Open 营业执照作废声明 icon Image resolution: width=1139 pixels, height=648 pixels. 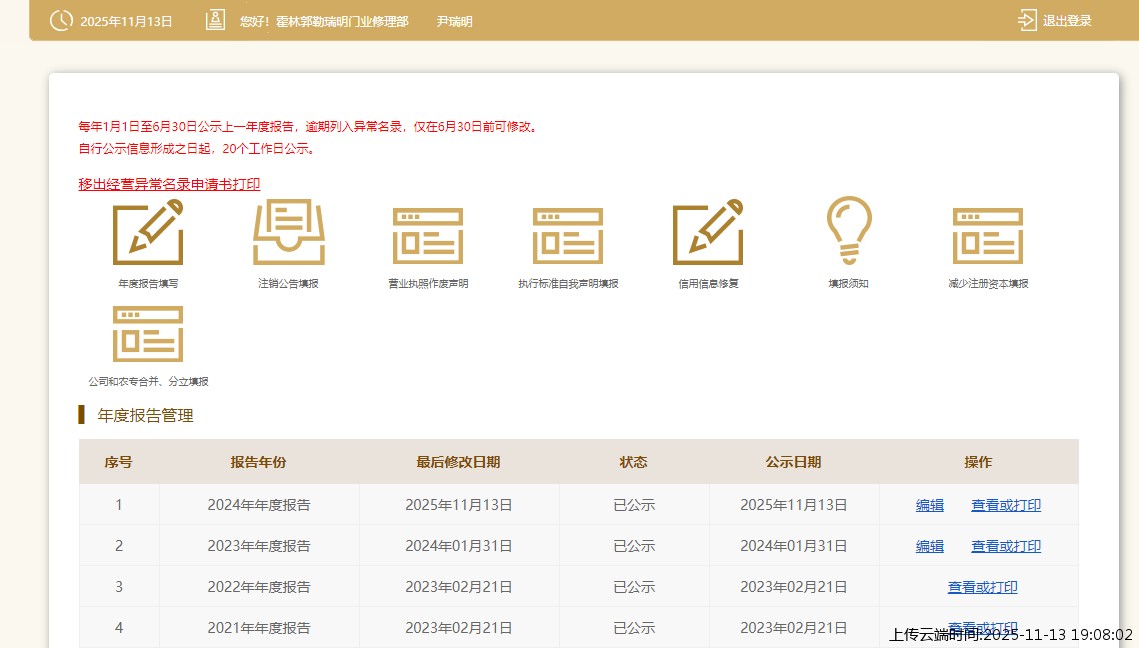pos(428,235)
